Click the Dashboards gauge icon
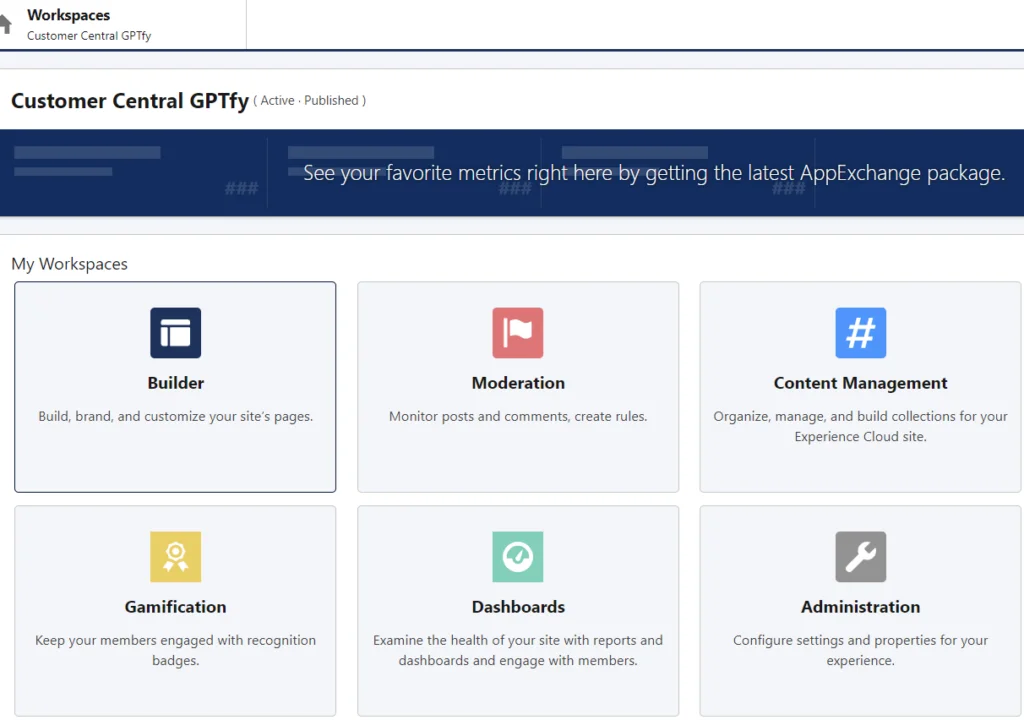This screenshot has height=720, width=1024. (518, 557)
